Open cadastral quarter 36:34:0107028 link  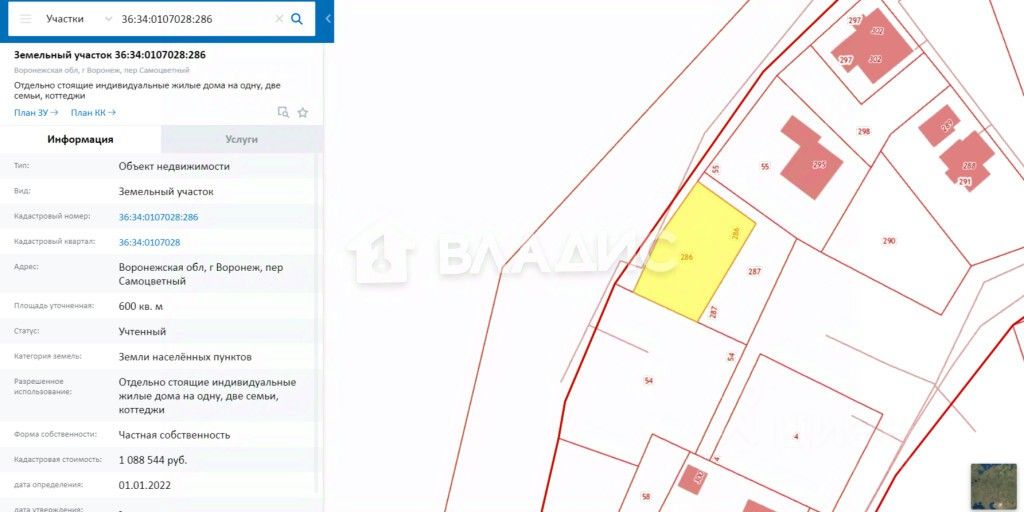click(x=150, y=242)
